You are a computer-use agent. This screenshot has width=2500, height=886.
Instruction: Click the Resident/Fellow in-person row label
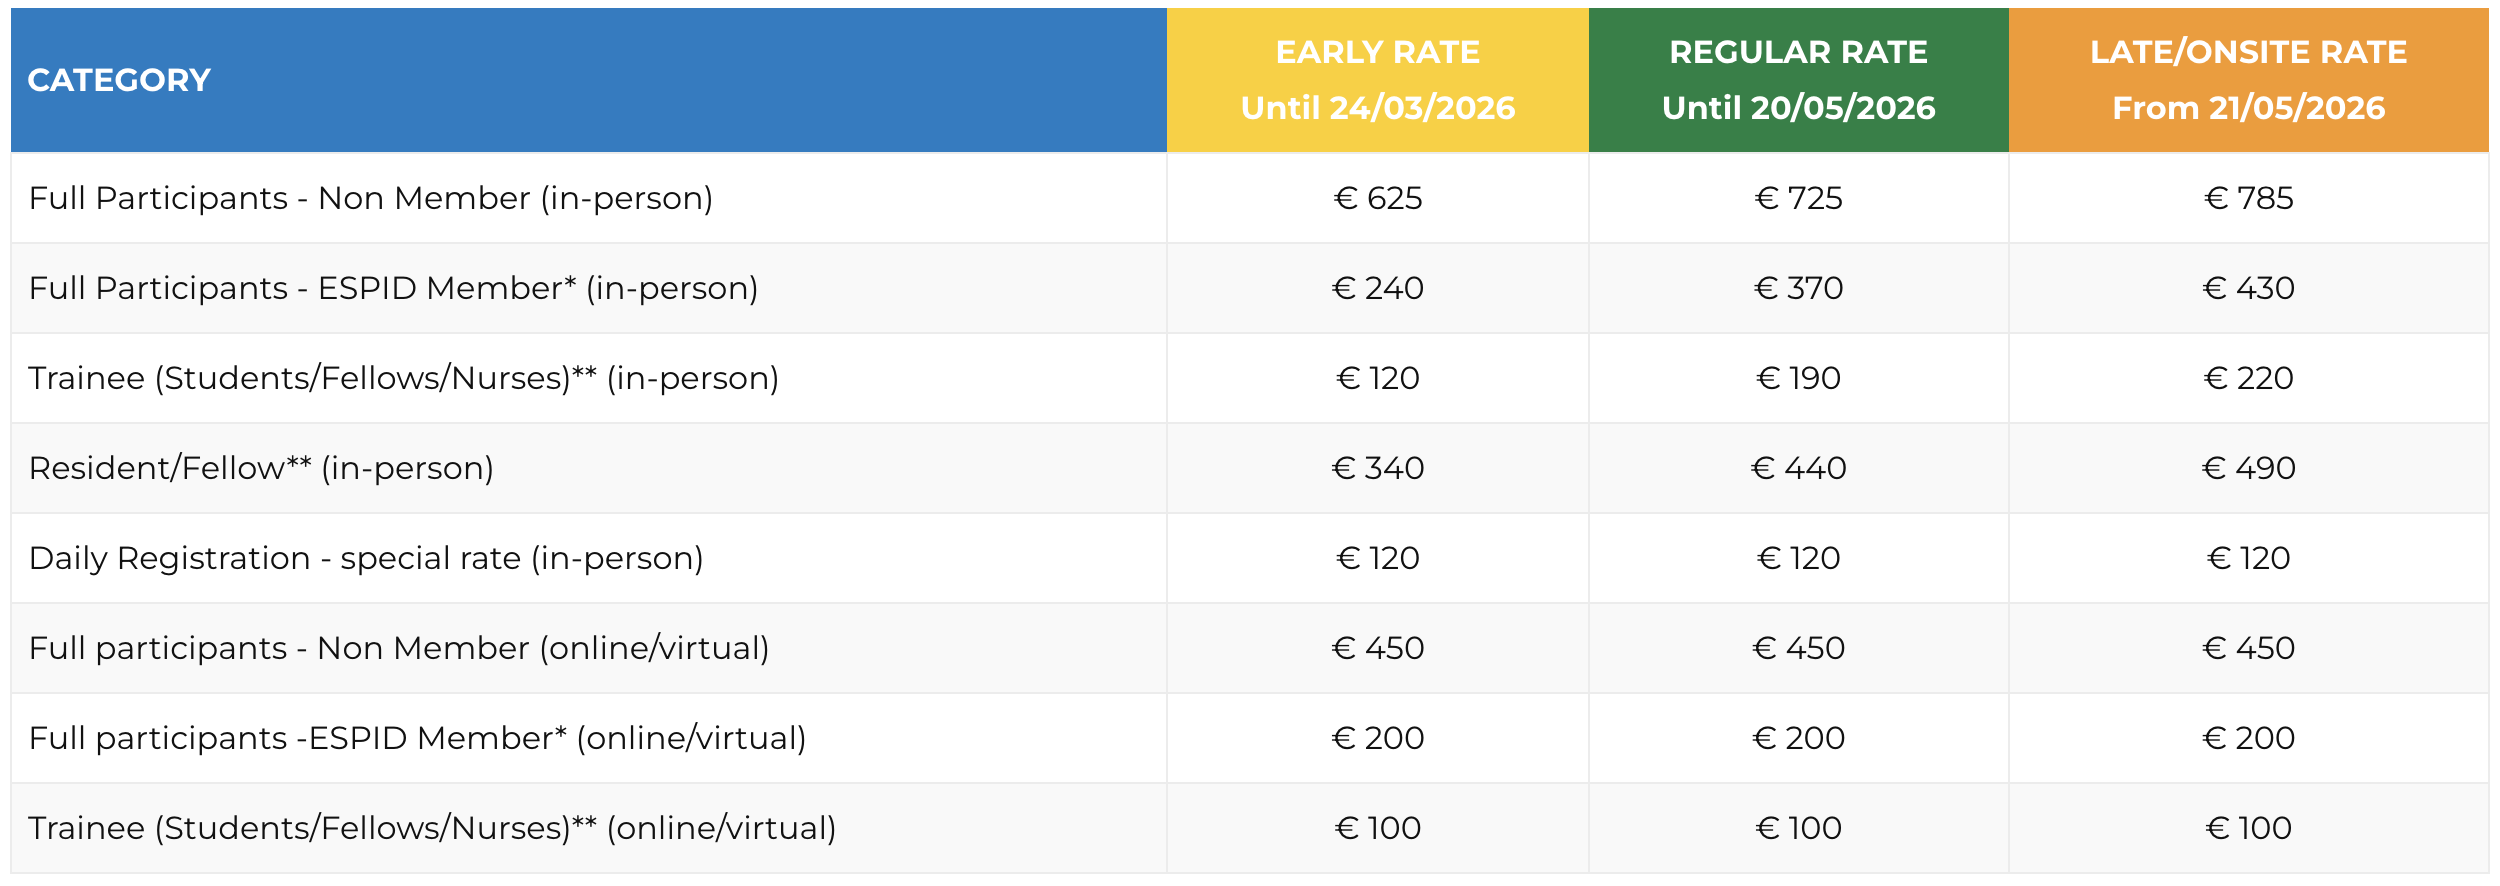click(x=261, y=468)
